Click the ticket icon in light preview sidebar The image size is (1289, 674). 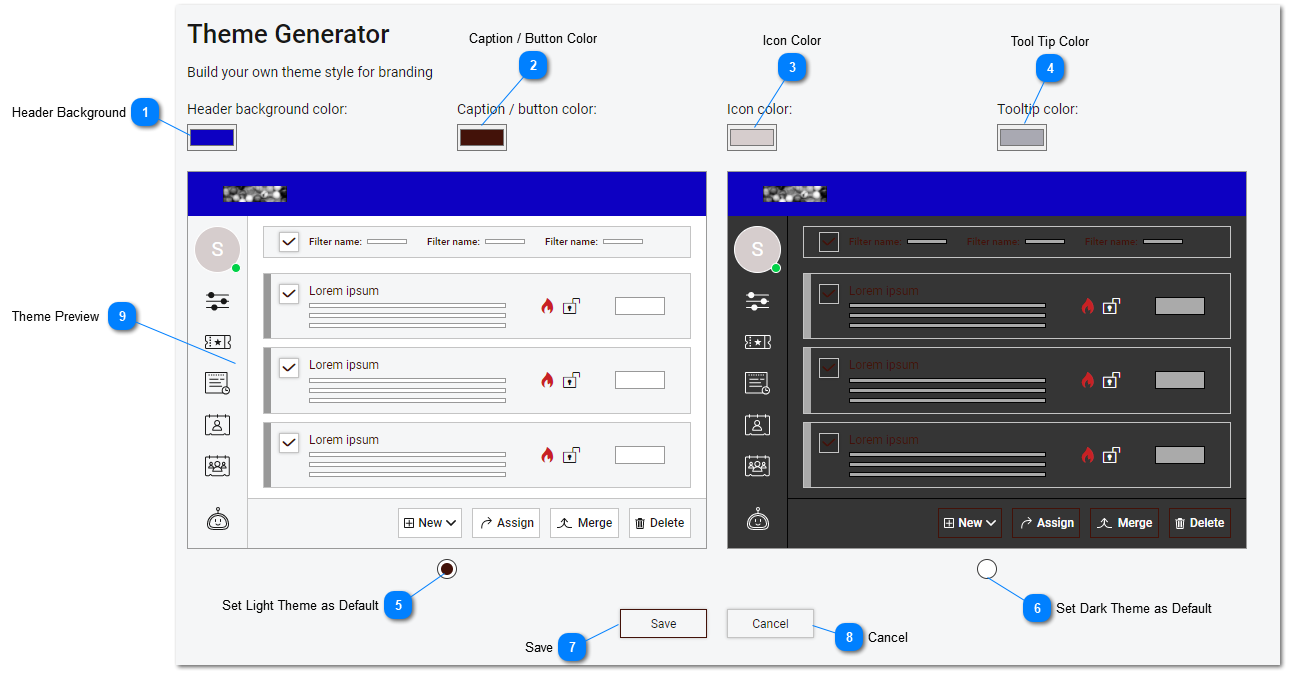217,342
